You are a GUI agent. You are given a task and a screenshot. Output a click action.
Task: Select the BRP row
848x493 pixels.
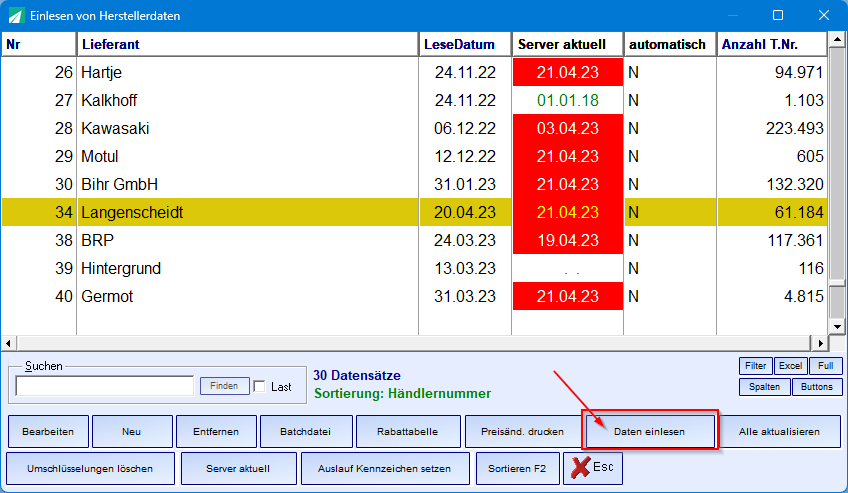(x=414, y=241)
